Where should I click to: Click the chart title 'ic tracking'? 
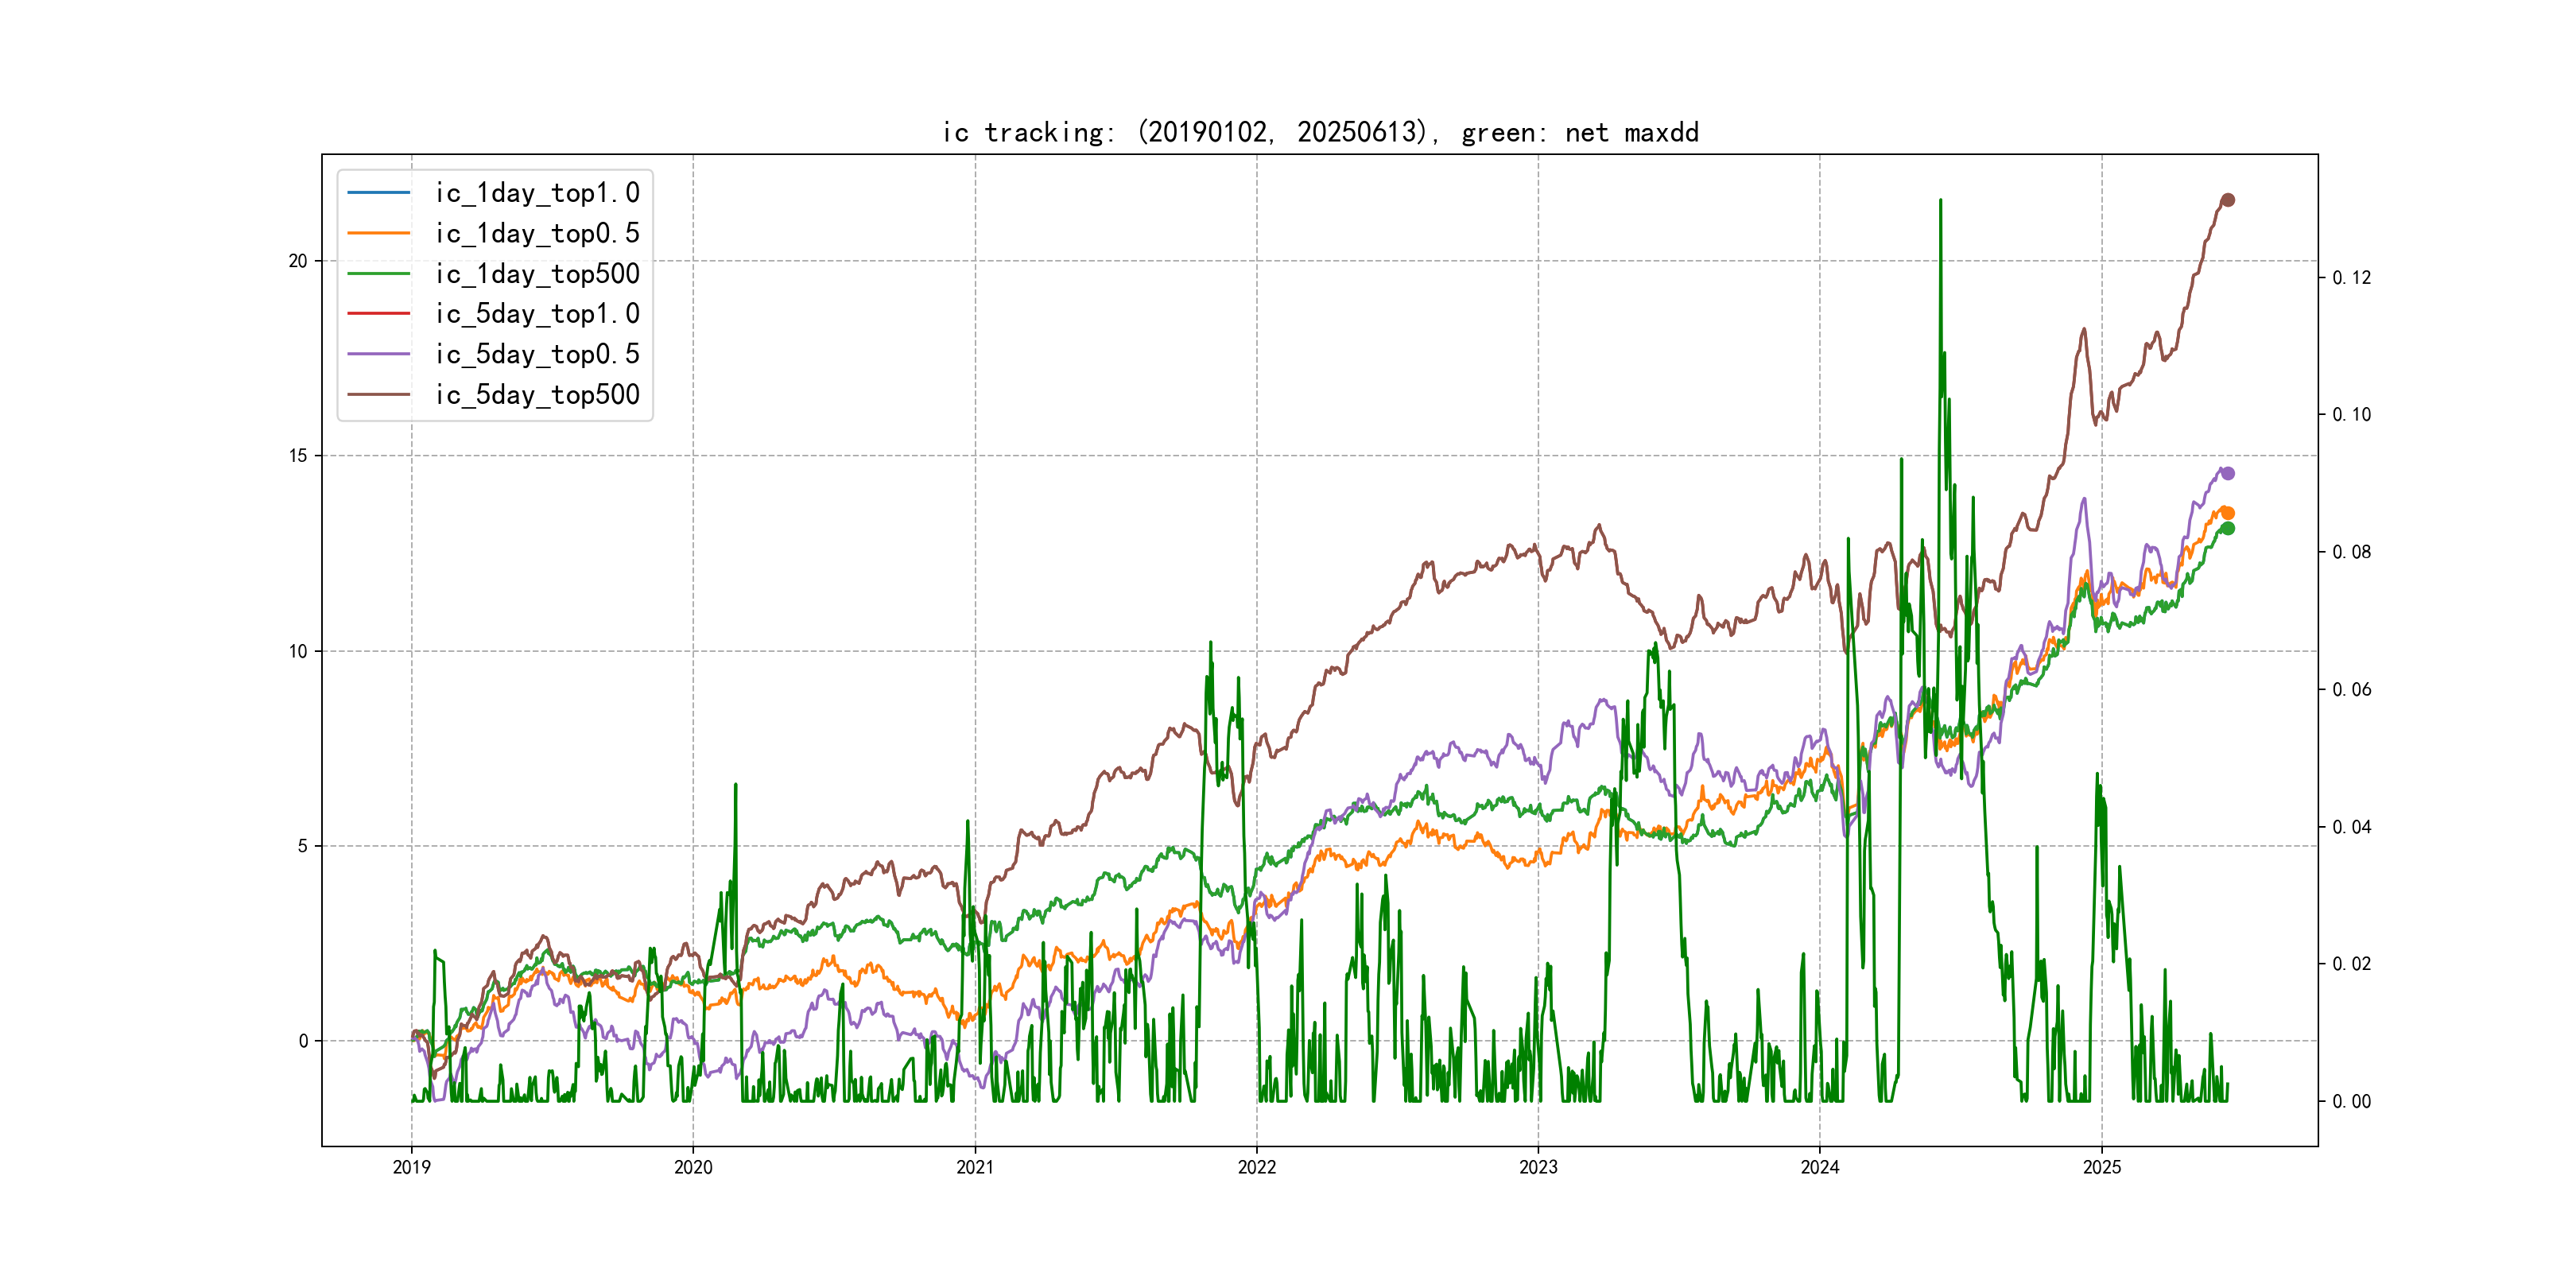tap(1320, 132)
